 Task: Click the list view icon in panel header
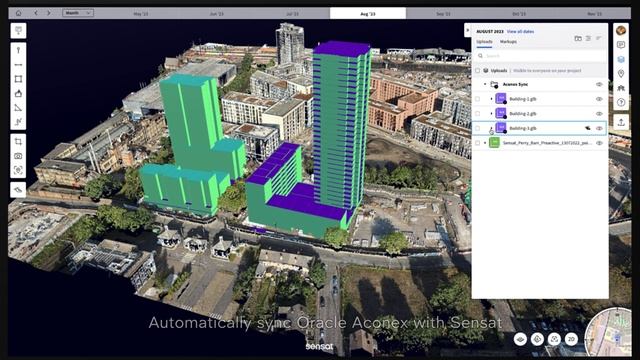coord(588,38)
